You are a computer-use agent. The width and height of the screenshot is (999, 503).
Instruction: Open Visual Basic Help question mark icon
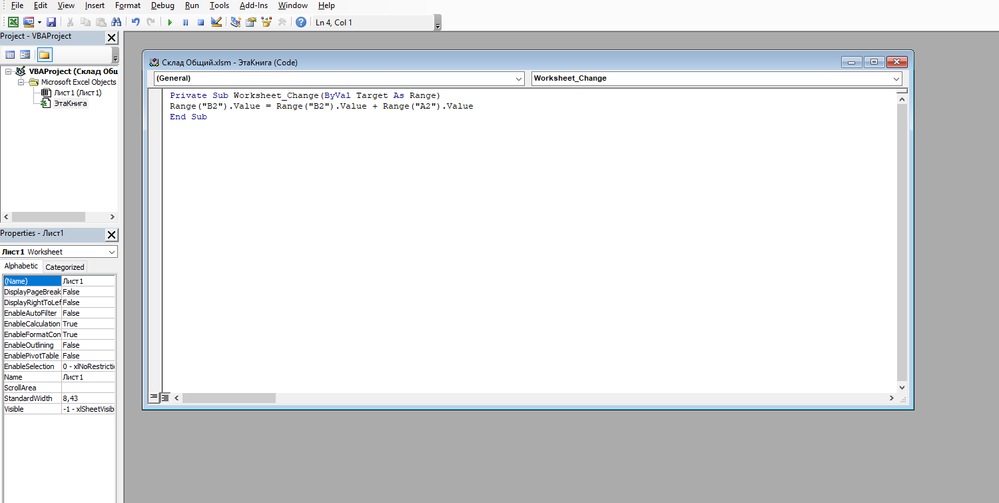(x=301, y=22)
